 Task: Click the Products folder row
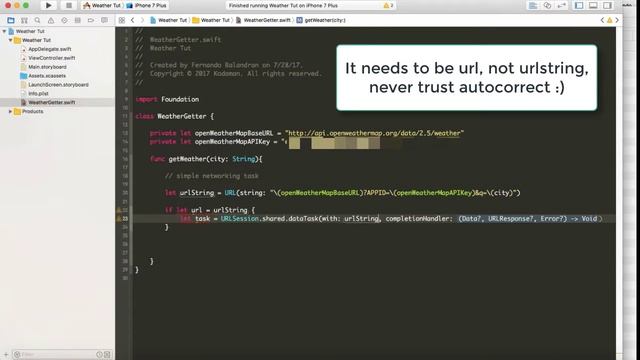point(57,111)
